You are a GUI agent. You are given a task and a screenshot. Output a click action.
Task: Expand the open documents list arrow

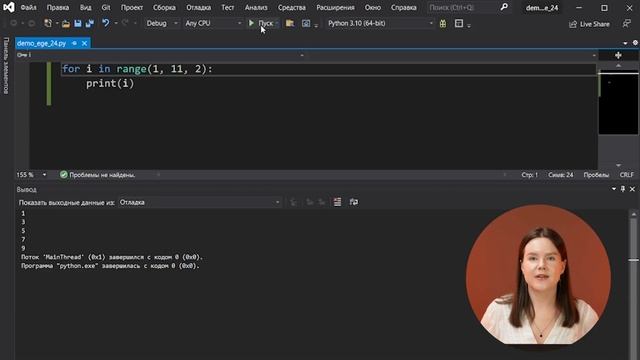(x=625, y=43)
